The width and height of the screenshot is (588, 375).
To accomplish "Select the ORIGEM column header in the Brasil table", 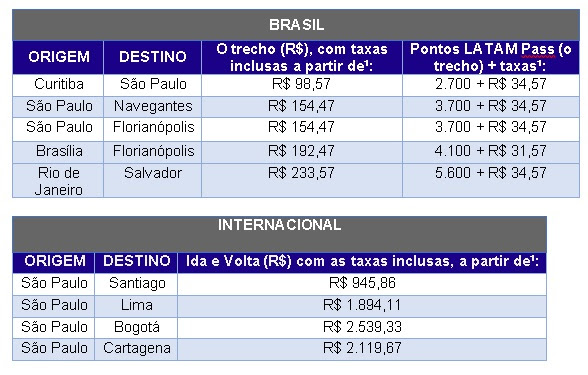I will [x=58, y=57].
